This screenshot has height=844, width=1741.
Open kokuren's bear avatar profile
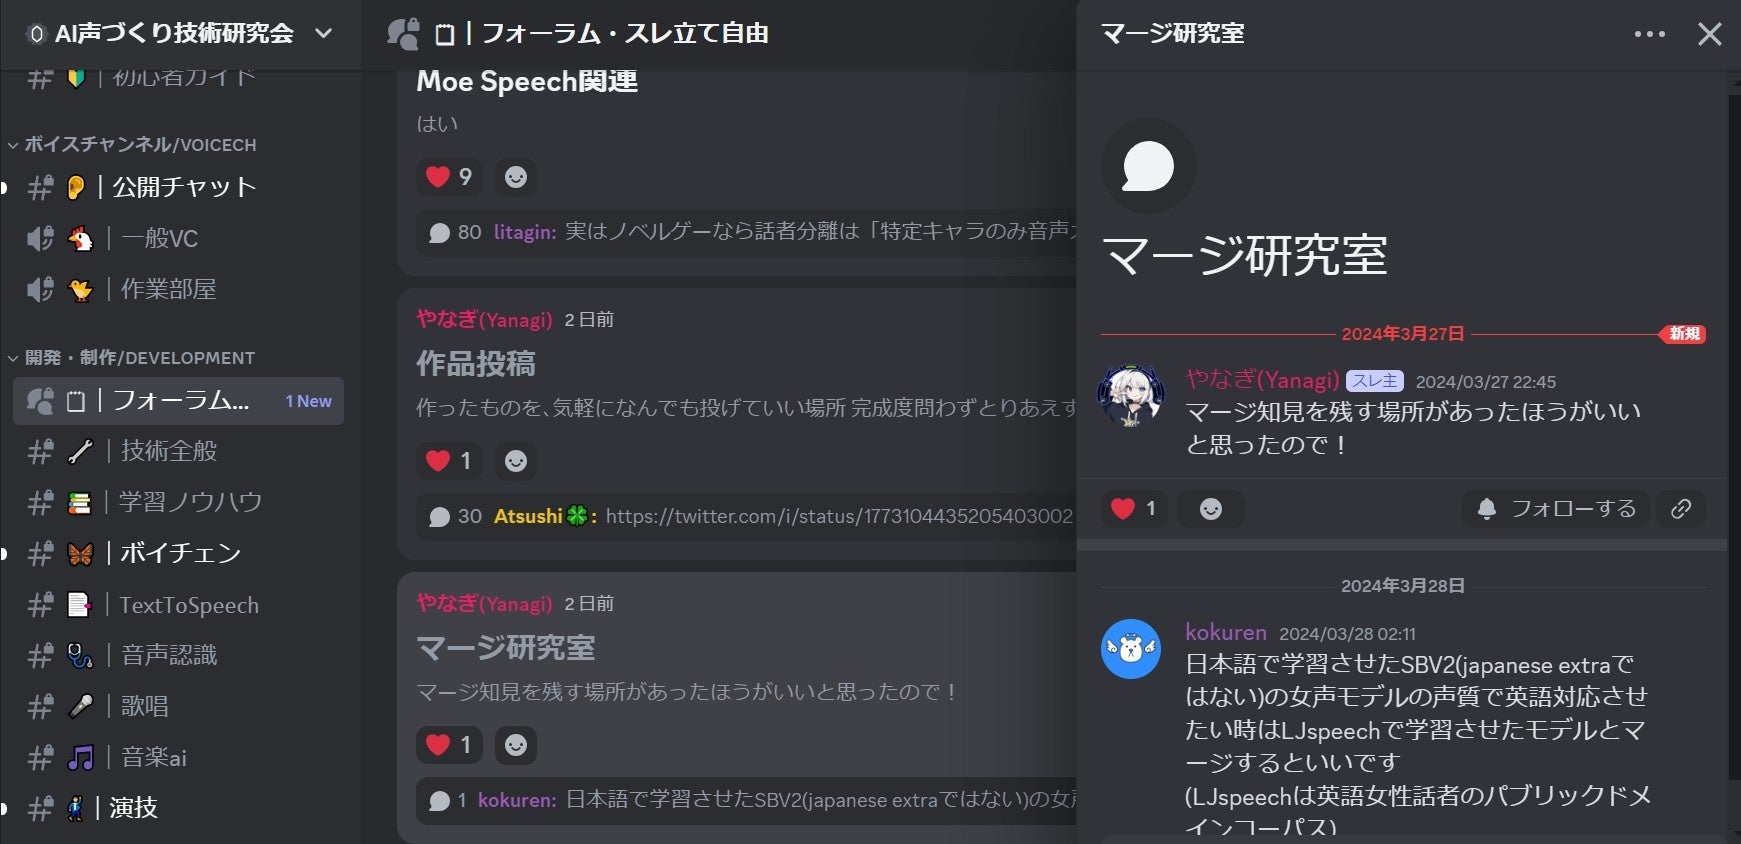1131,649
